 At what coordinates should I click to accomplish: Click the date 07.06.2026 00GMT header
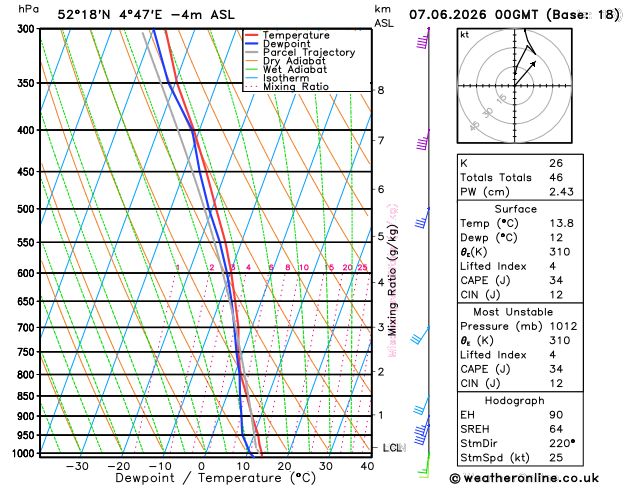(473, 15)
